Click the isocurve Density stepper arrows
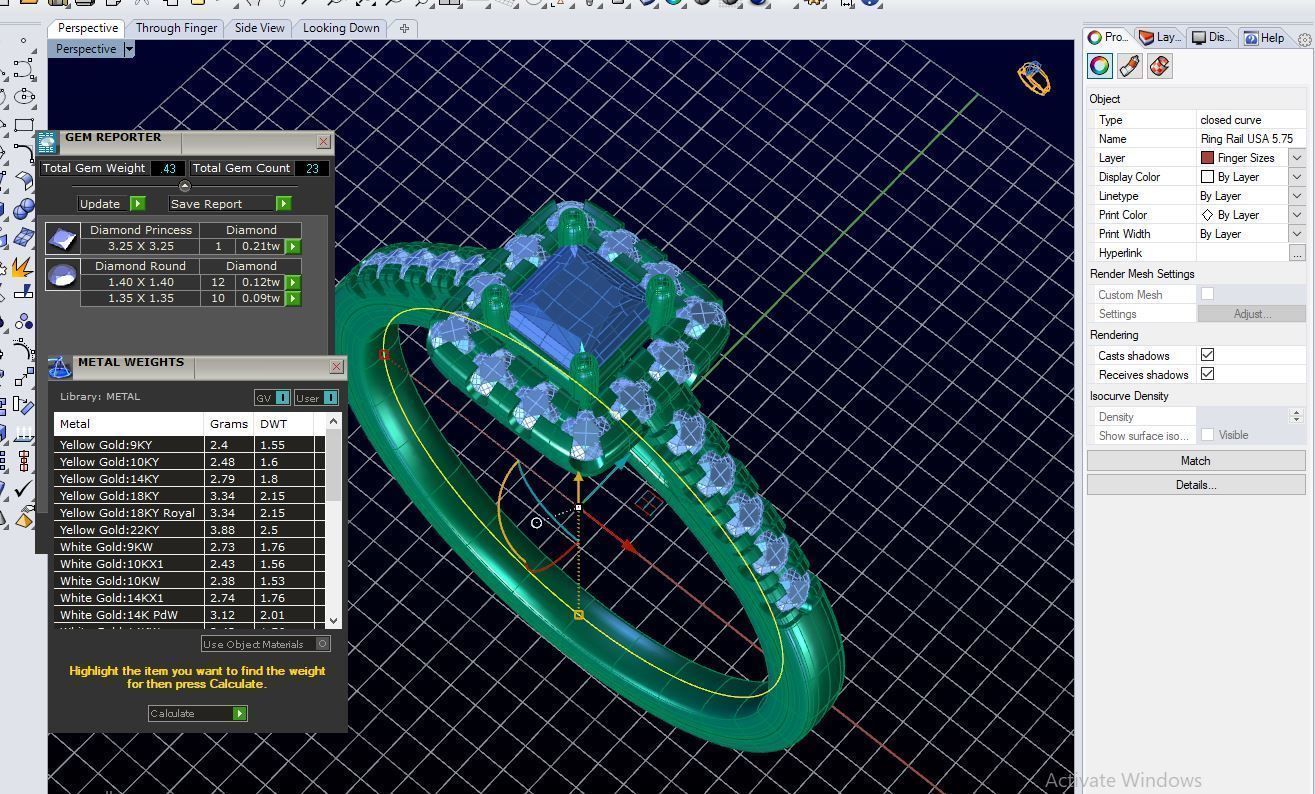Image resolution: width=1315 pixels, height=794 pixels. tap(1296, 416)
